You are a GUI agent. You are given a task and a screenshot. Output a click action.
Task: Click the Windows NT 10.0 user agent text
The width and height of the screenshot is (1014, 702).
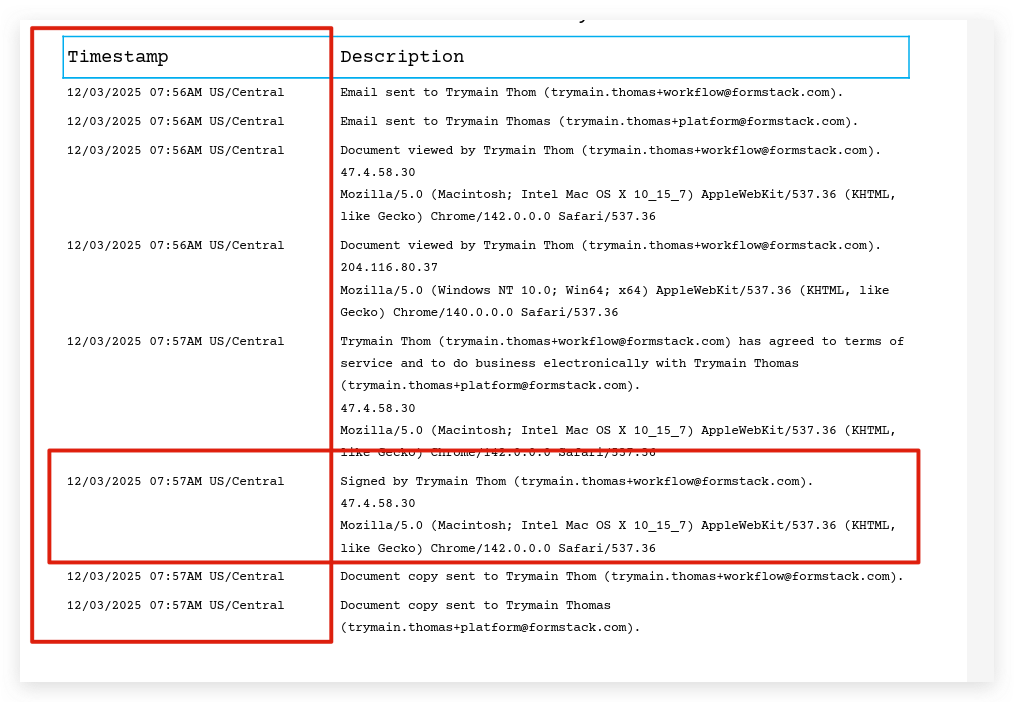click(614, 291)
